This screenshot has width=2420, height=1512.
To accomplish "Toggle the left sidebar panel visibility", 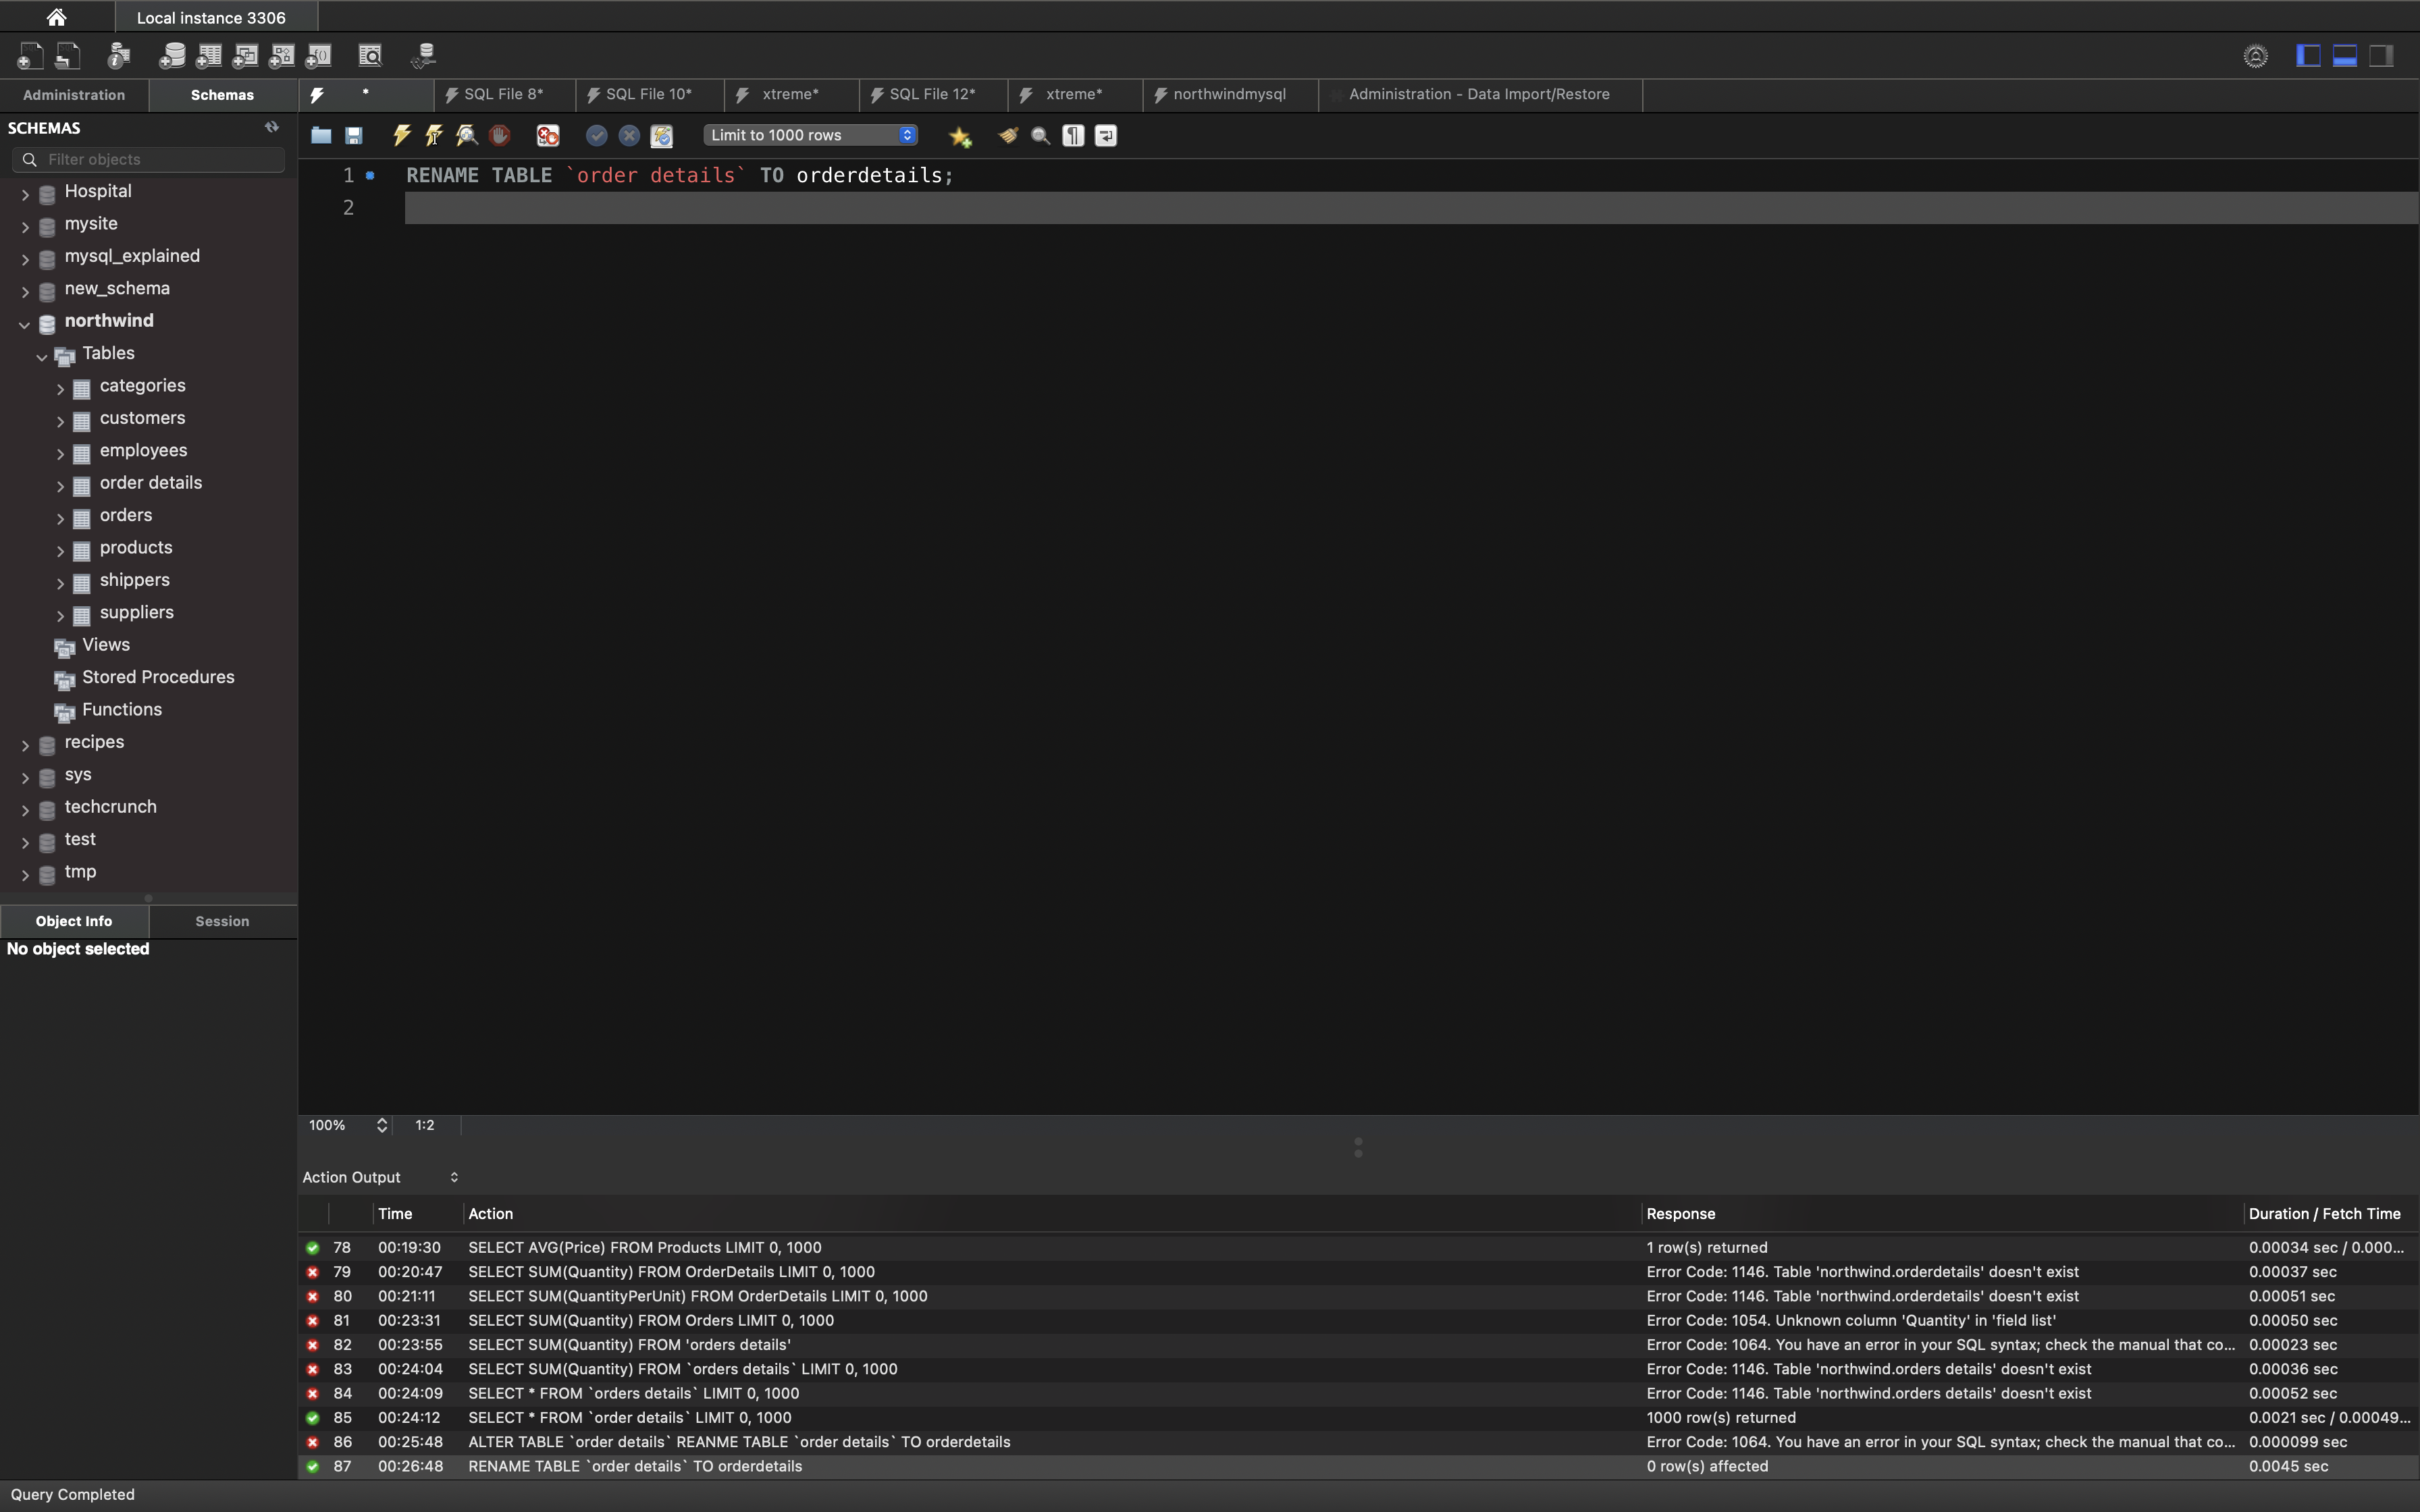I will [x=2308, y=56].
